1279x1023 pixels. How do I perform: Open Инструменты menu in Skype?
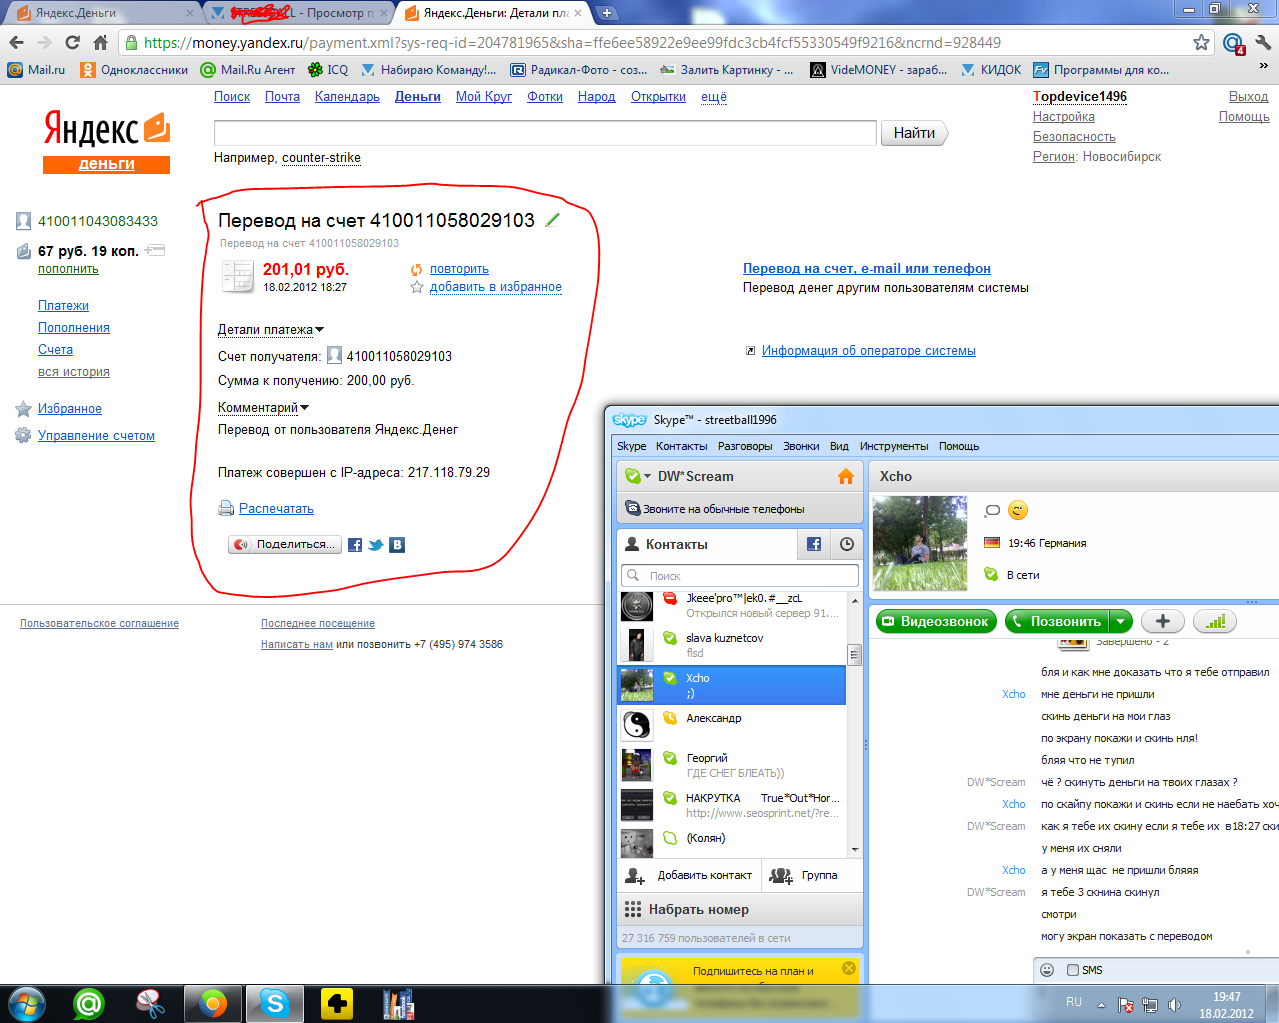point(894,446)
